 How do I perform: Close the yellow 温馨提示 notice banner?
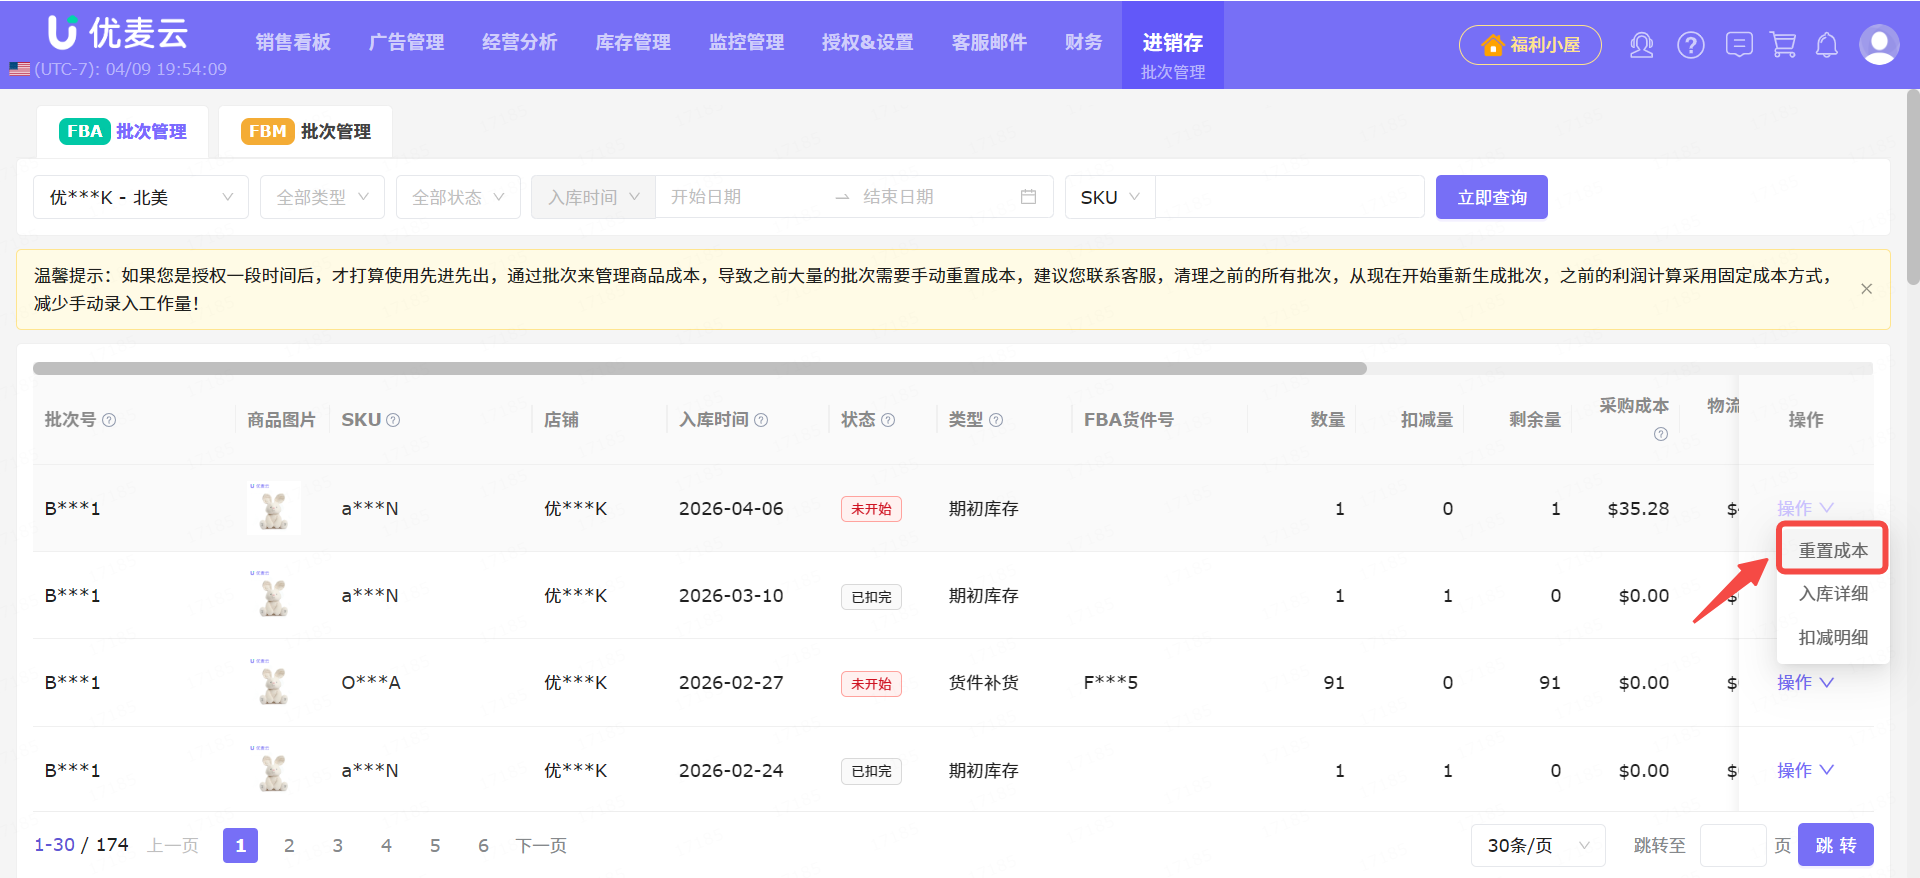pyautogui.click(x=1866, y=289)
